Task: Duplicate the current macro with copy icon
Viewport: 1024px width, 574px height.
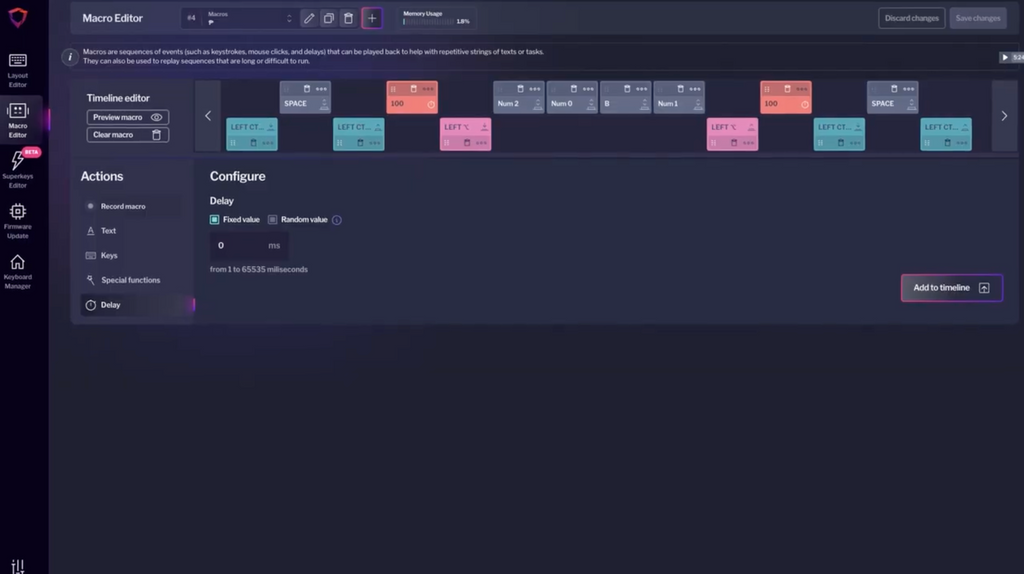Action: click(x=328, y=18)
